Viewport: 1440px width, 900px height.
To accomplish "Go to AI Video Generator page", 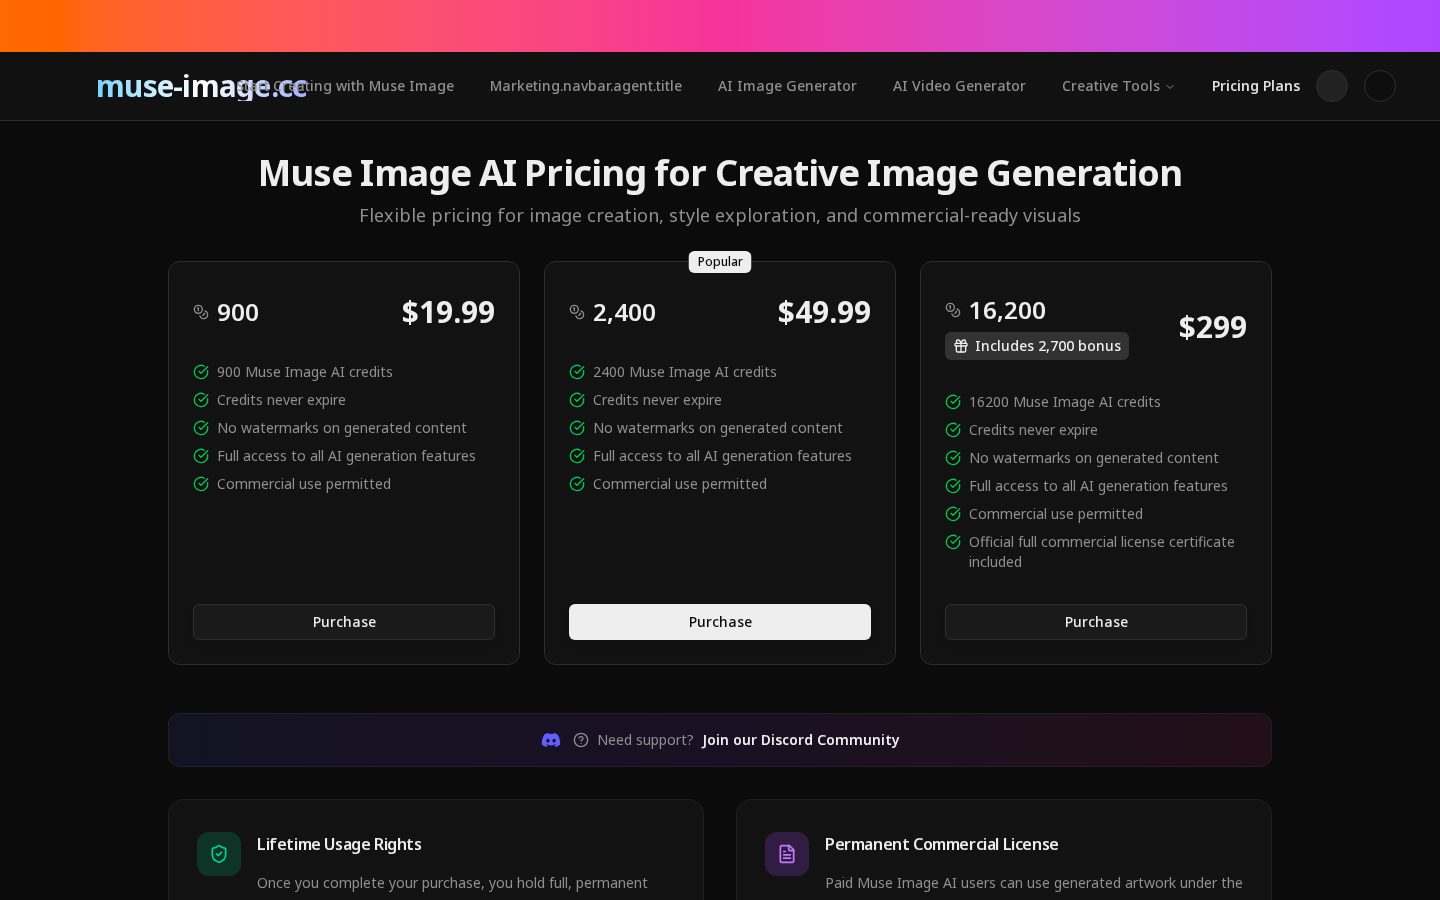I will point(959,86).
